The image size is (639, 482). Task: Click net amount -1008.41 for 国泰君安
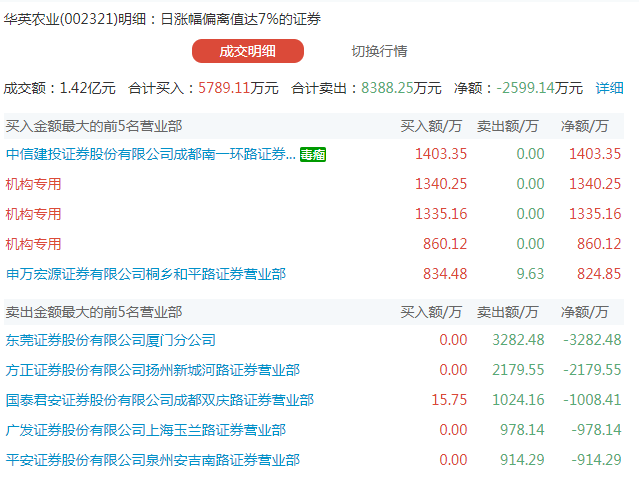click(x=593, y=400)
